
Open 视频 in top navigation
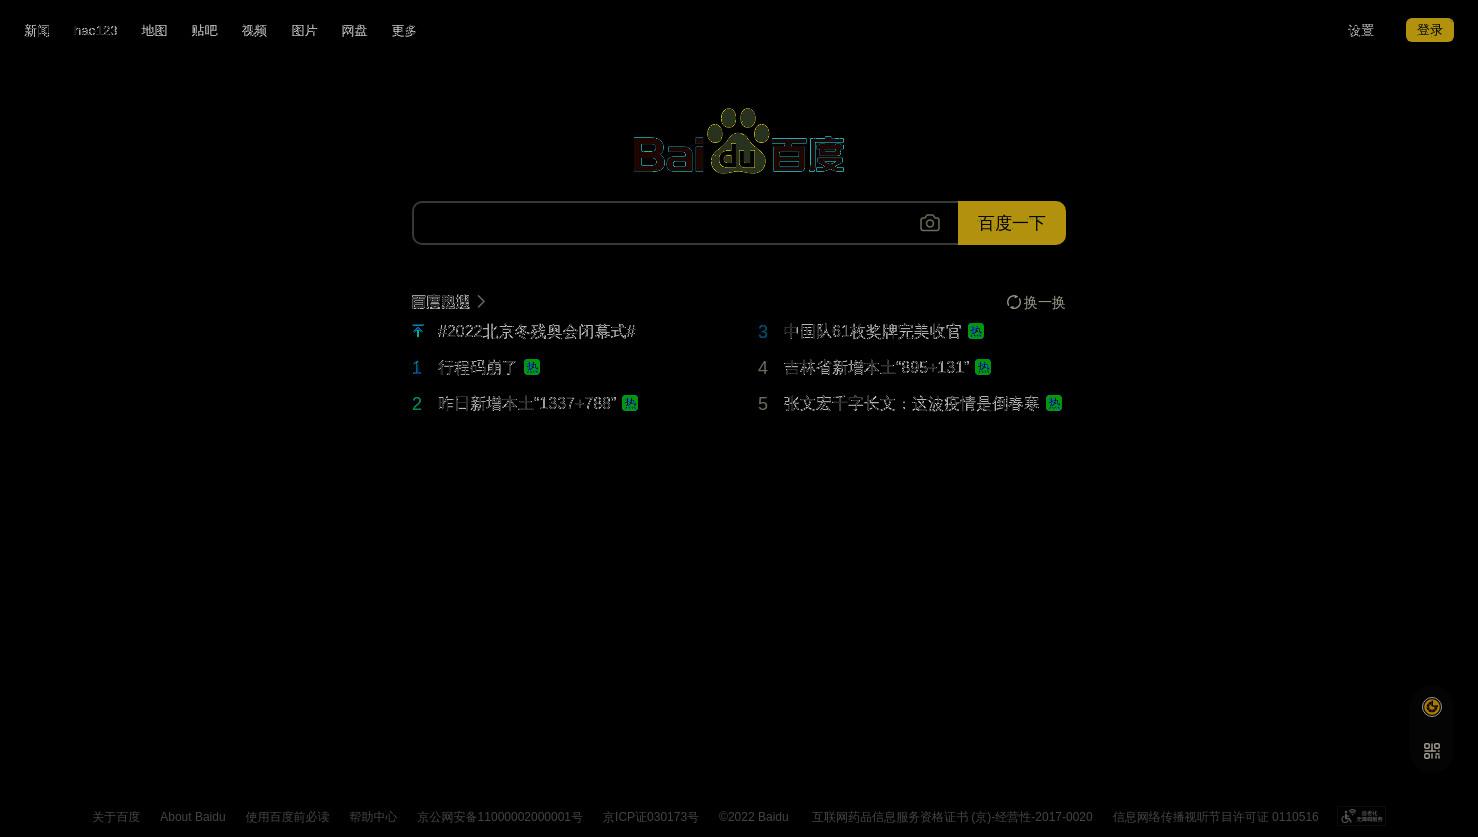tap(254, 31)
